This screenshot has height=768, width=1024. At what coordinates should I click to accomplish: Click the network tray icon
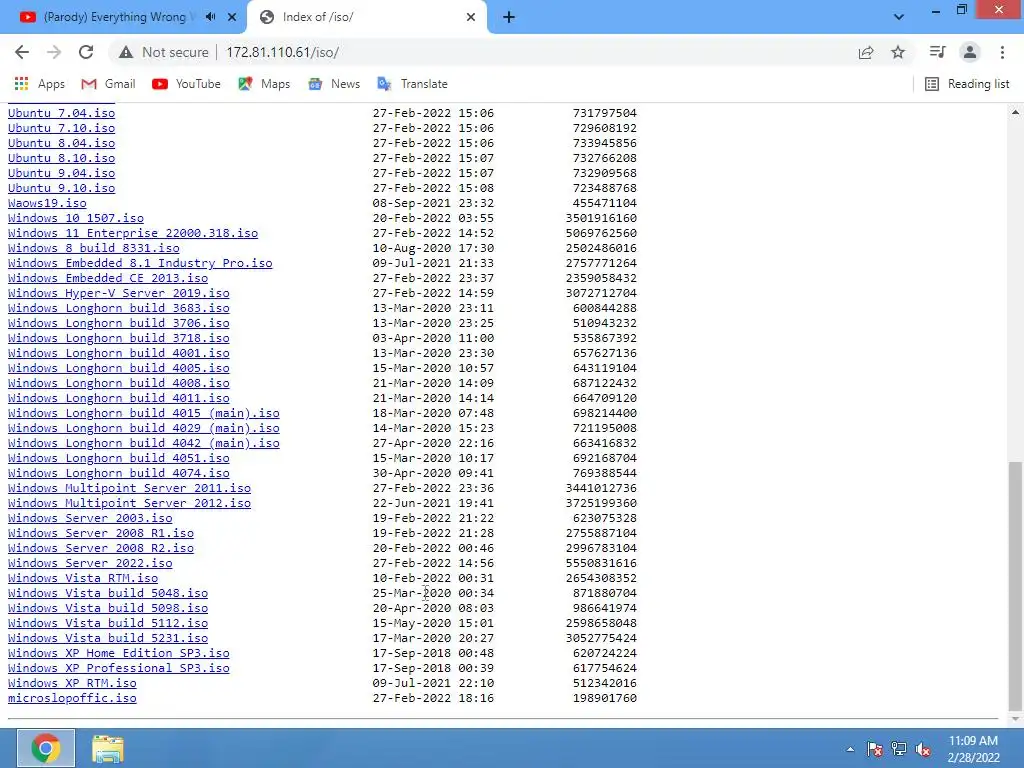point(899,749)
